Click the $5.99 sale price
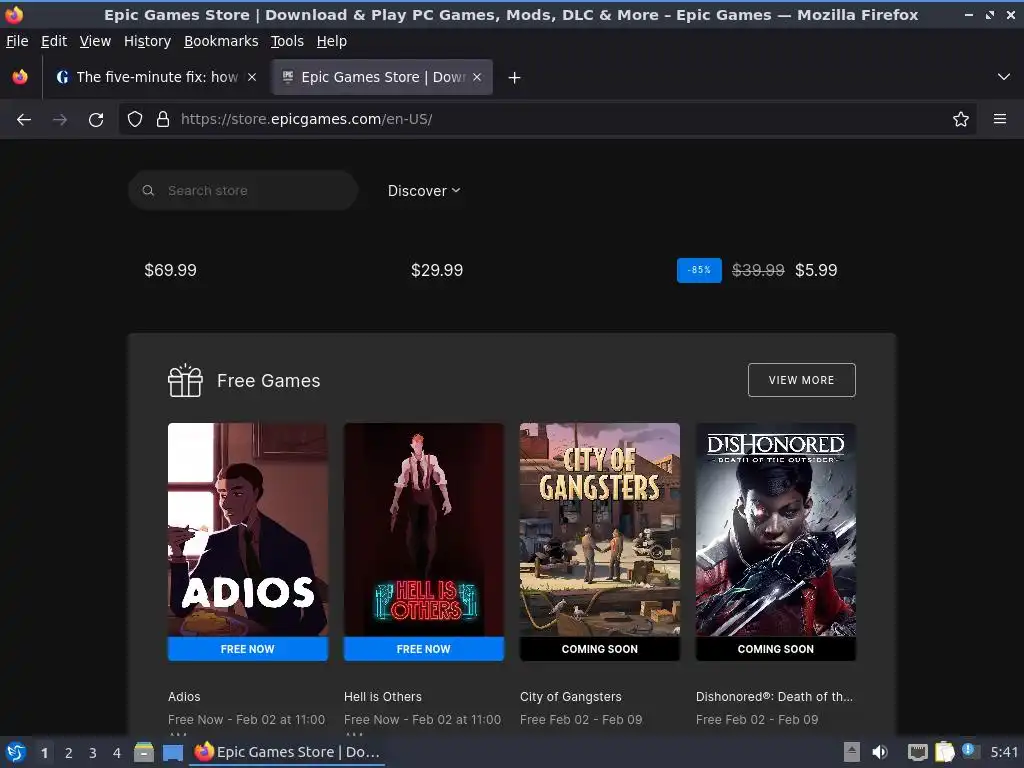Screen dimensions: 1024x768 click(816, 270)
